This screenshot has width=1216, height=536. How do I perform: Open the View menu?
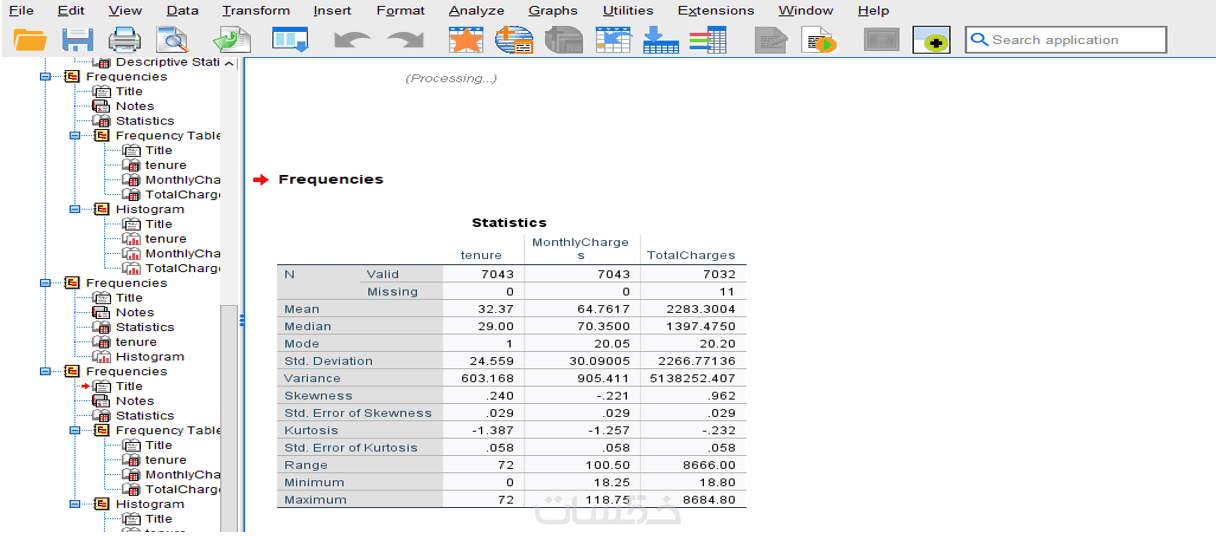[125, 11]
